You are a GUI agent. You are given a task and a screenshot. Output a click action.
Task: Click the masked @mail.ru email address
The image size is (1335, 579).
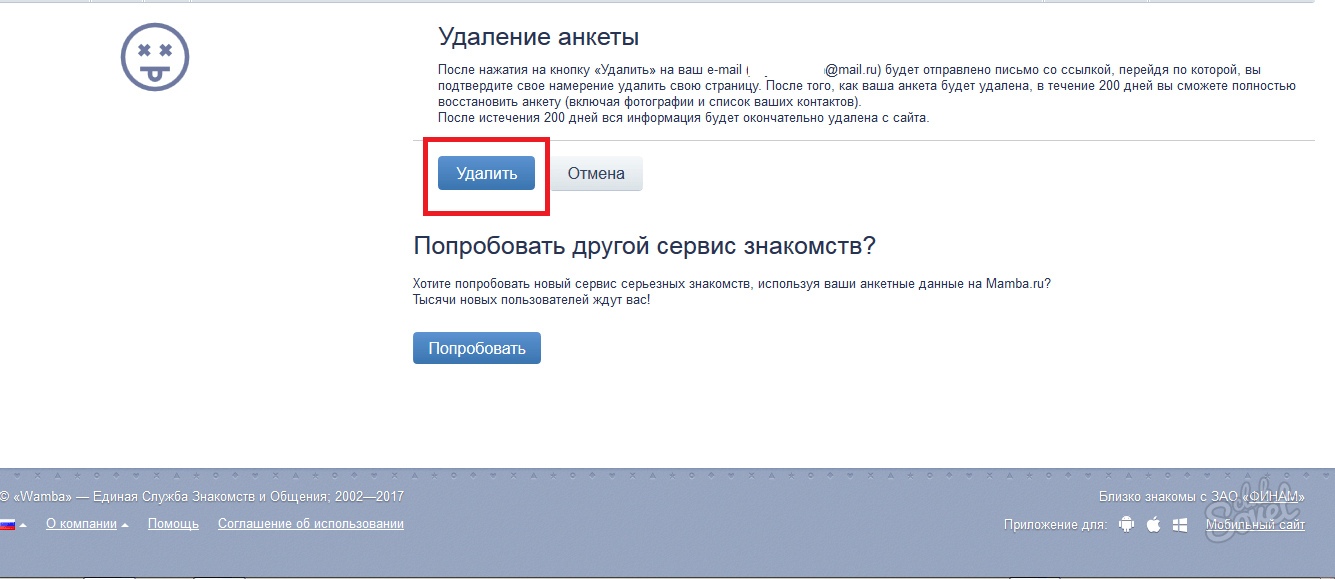tap(813, 70)
